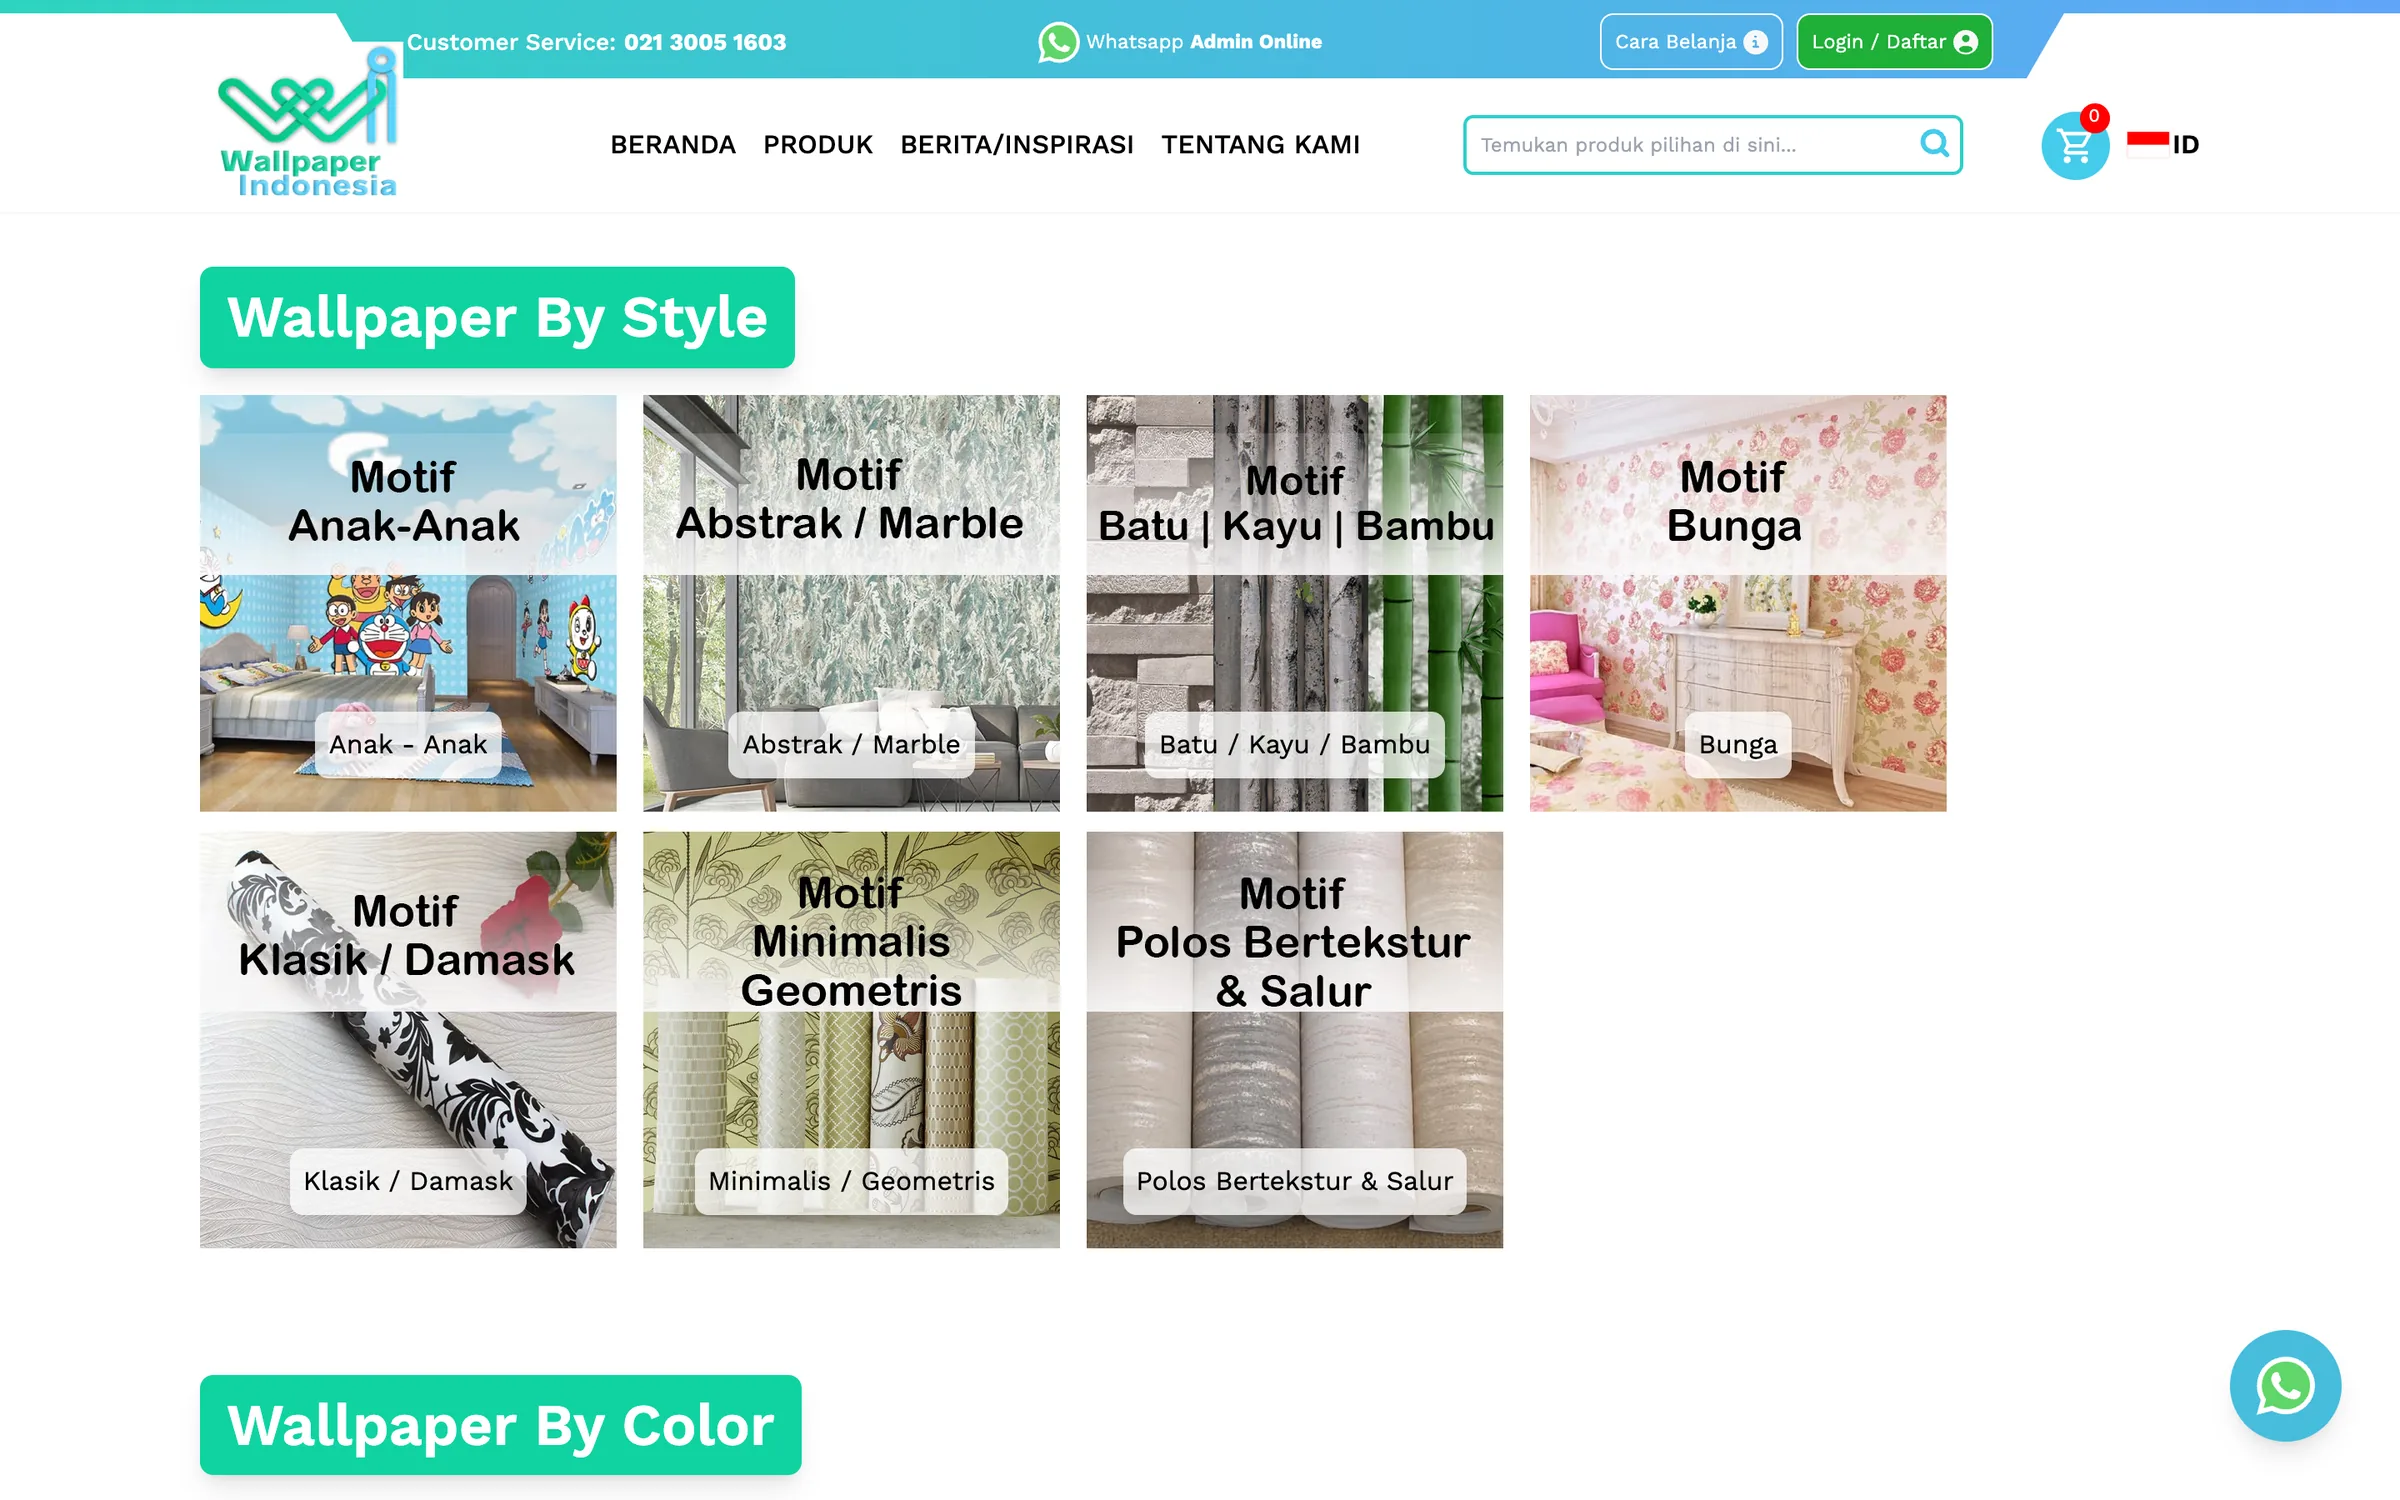The width and height of the screenshot is (2400, 1500).
Task: Open Motif Batu | Kayu | Bambu thumbnail
Action: (1294, 603)
